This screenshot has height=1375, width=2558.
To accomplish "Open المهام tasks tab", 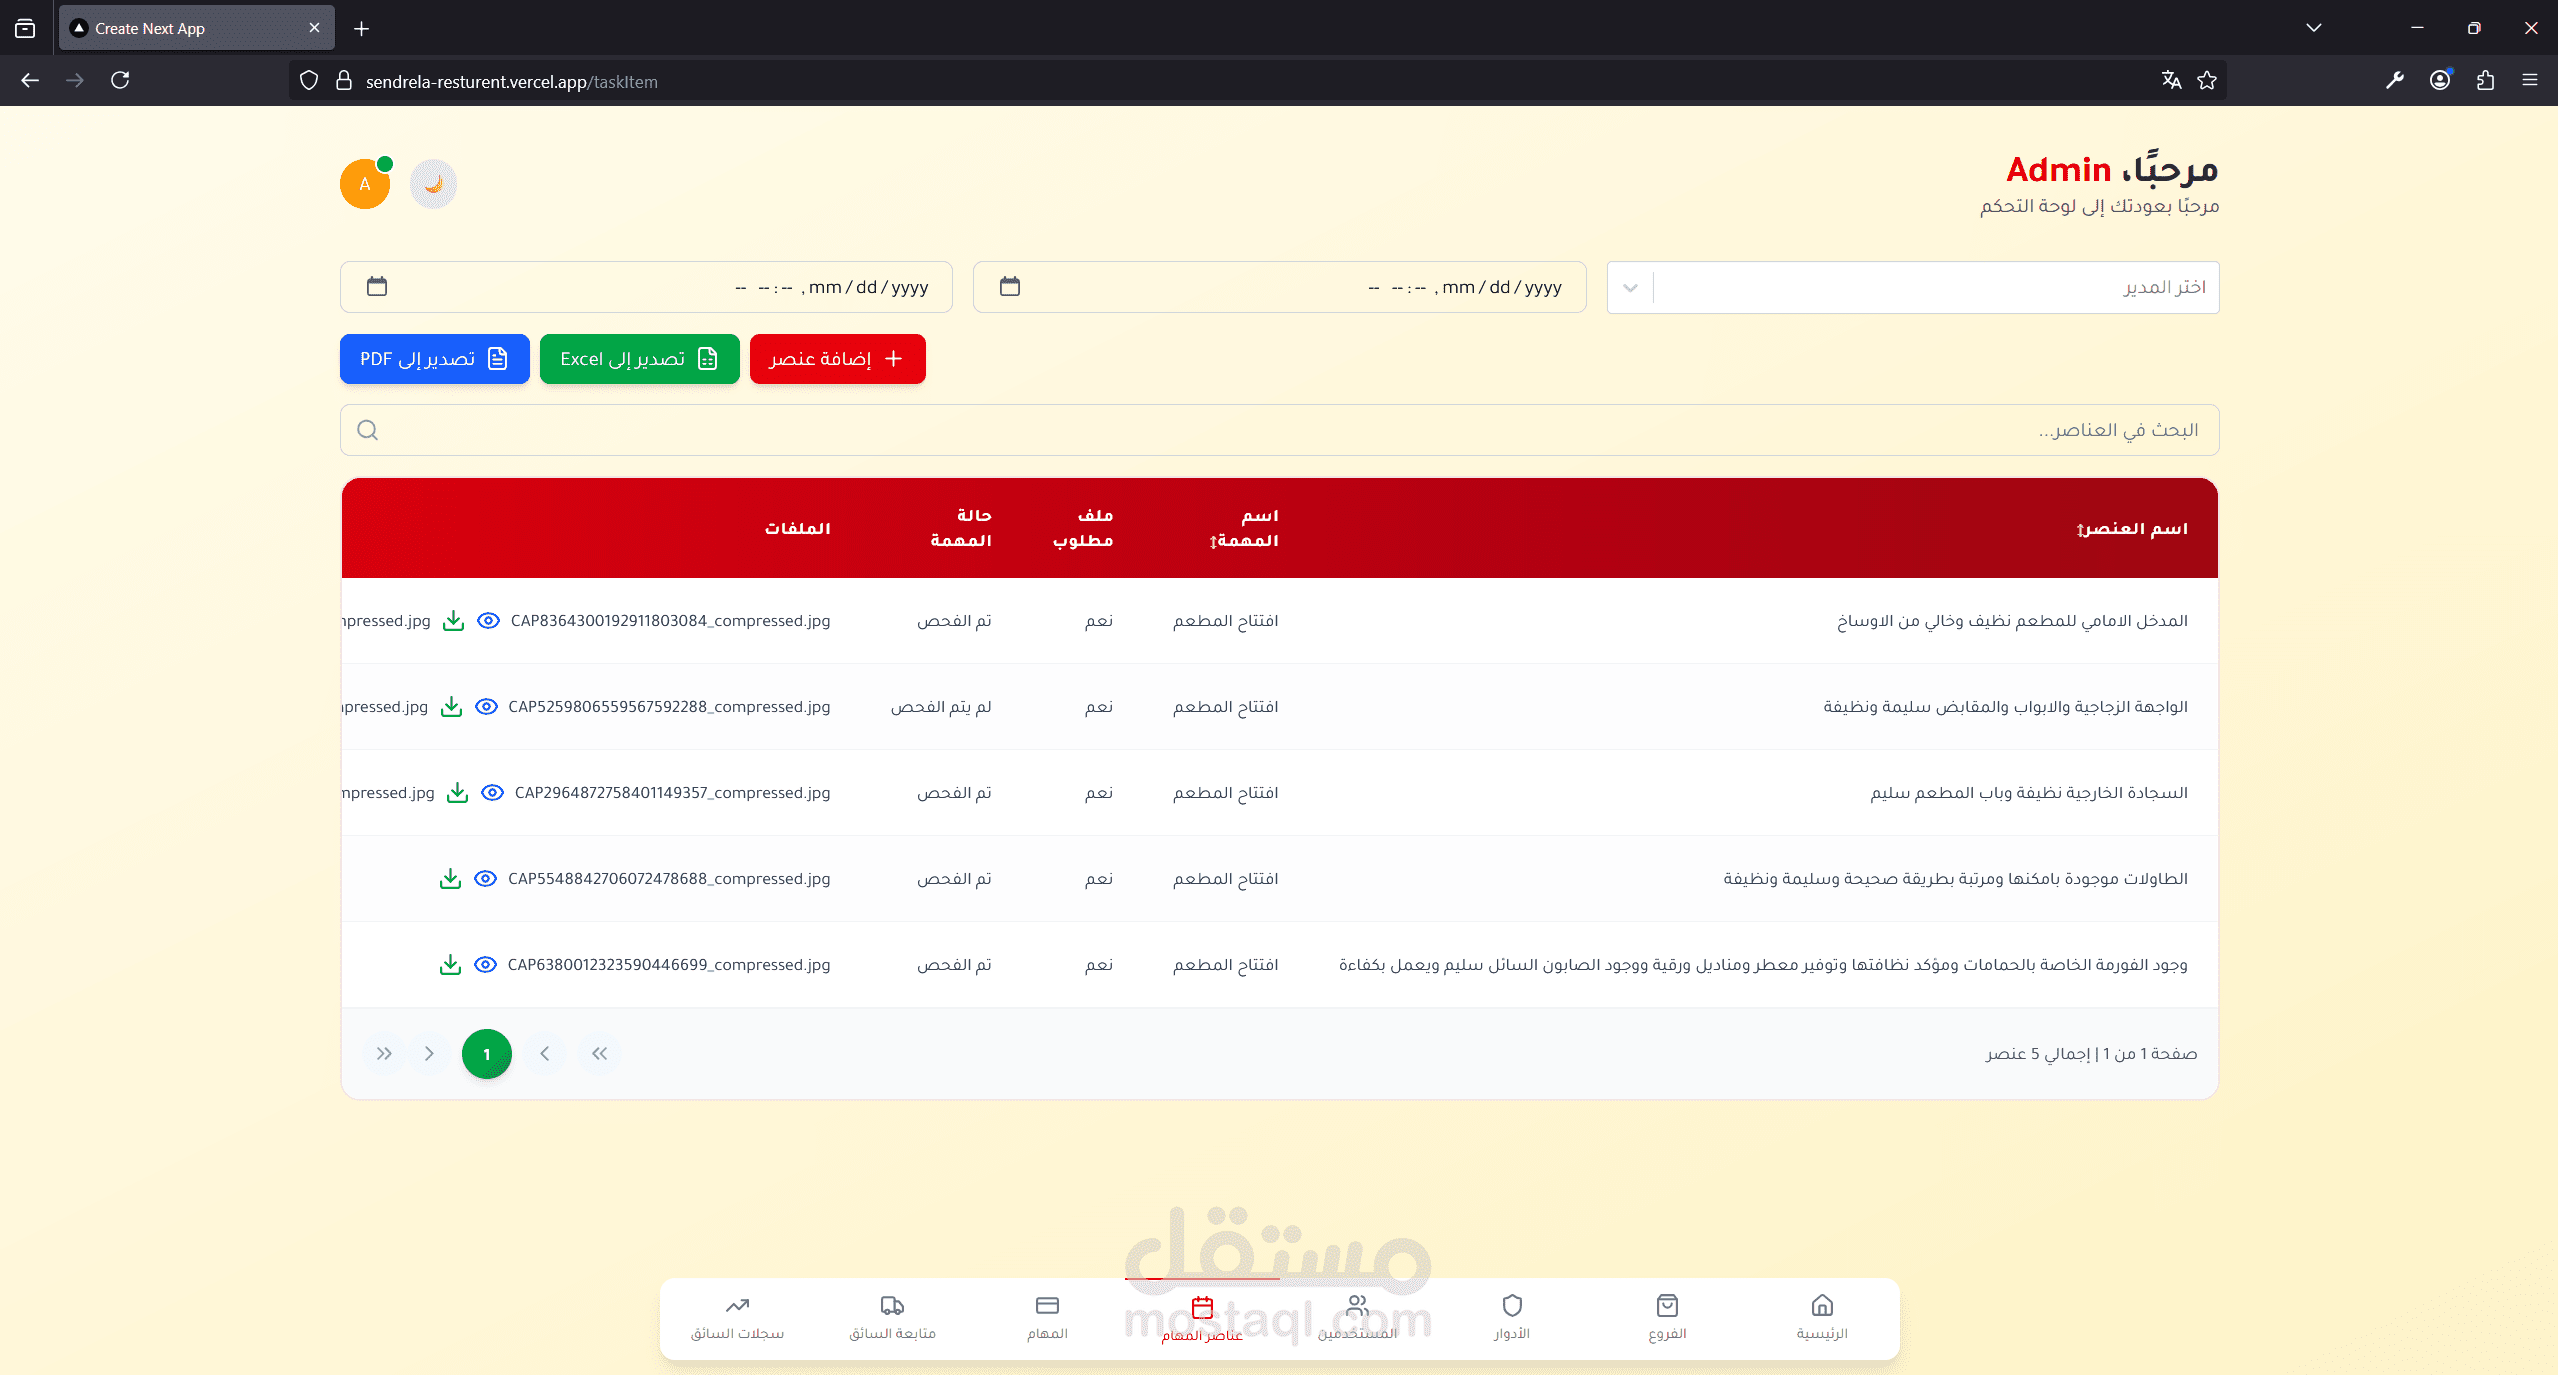I will tap(1047, 1318).
